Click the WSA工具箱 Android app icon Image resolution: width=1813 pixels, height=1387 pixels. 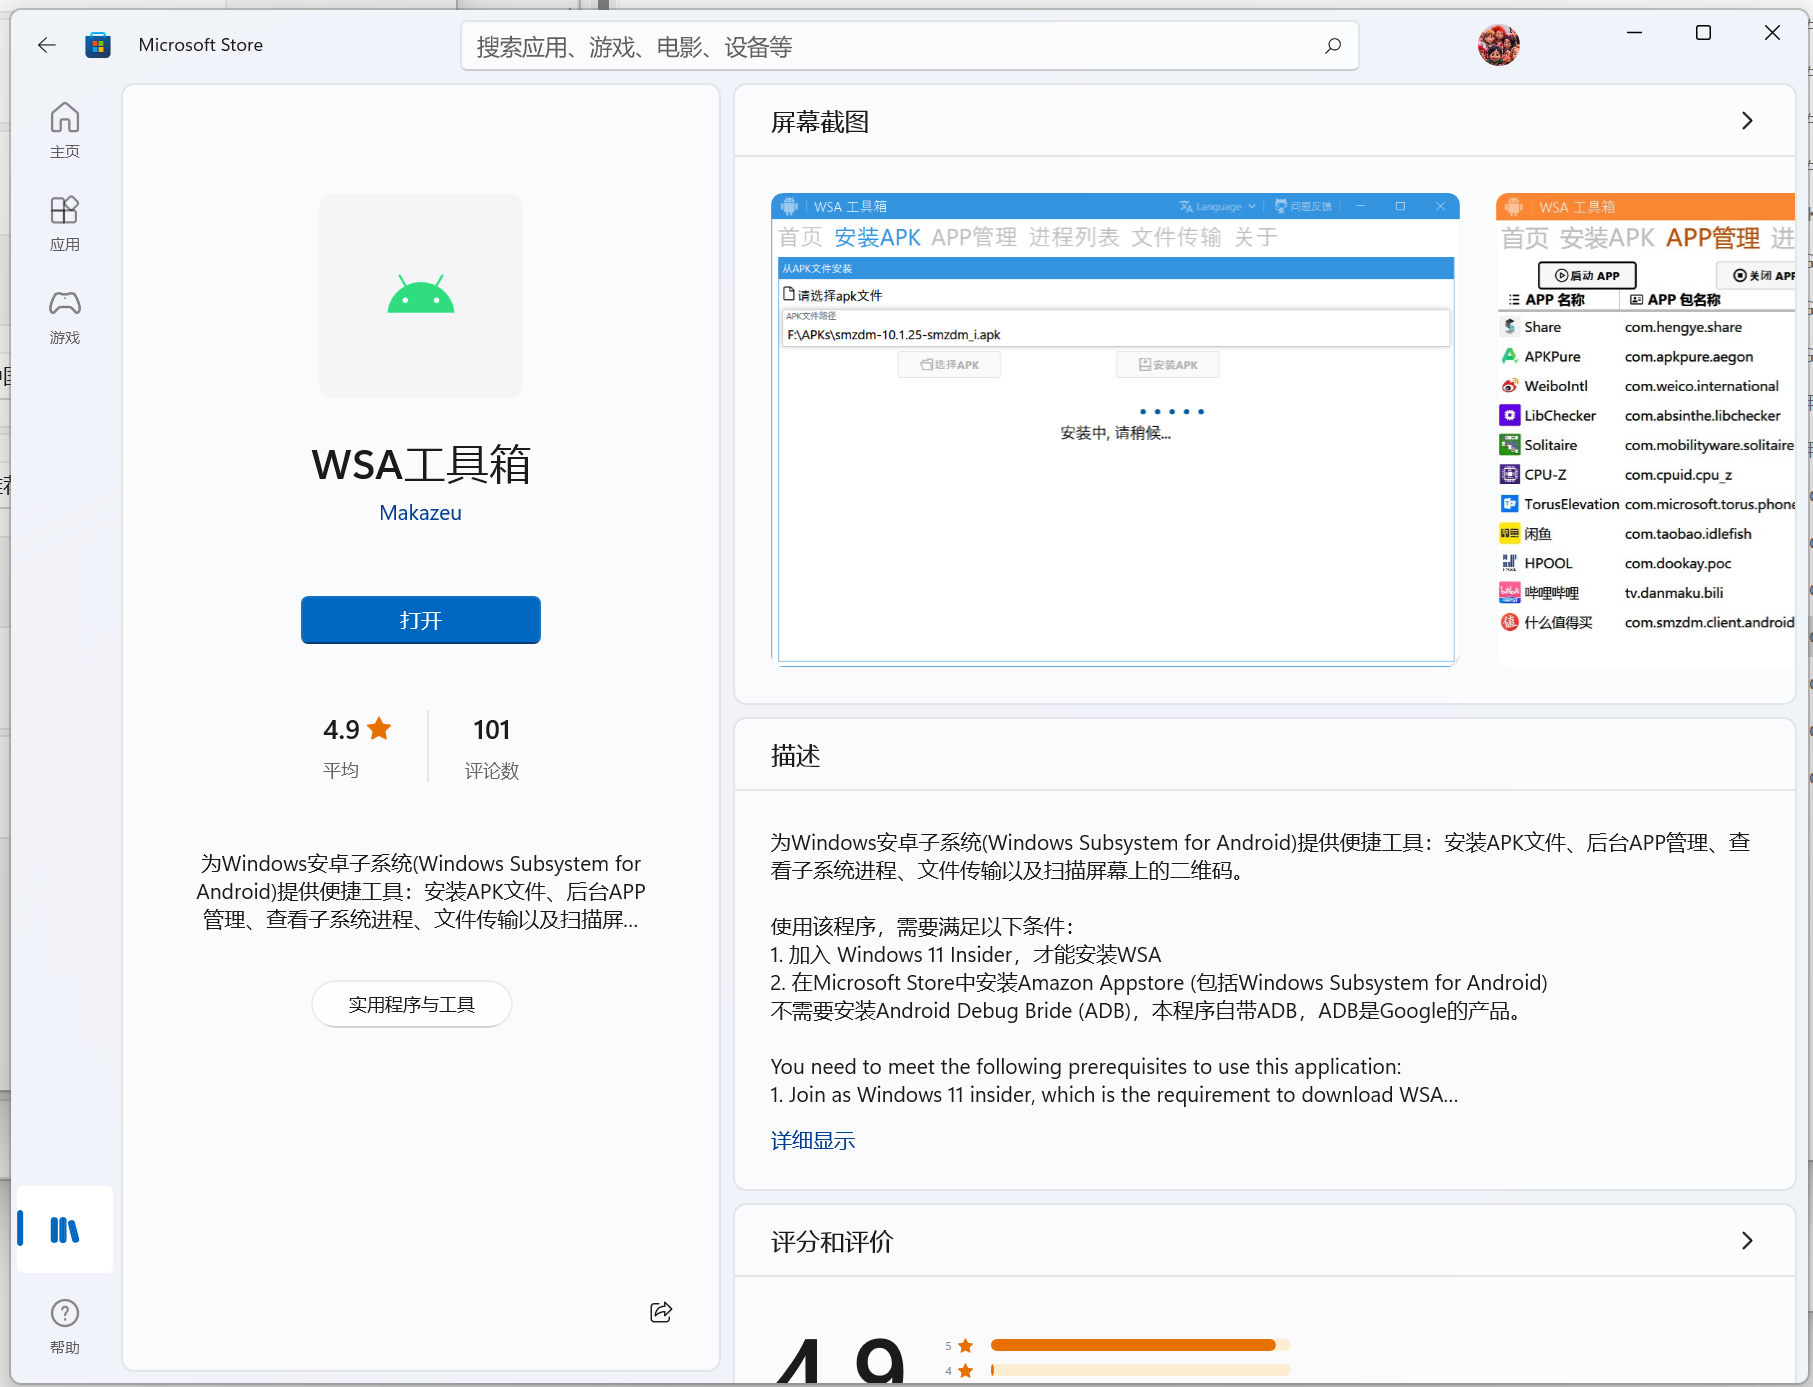pos(421,295)
